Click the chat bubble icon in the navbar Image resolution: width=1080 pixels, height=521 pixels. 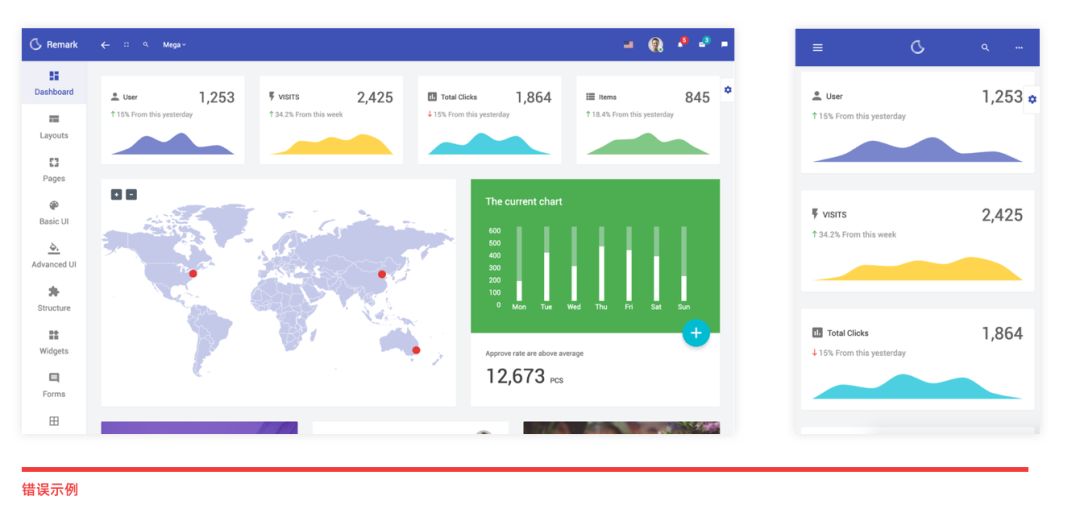tap(724, 45)
